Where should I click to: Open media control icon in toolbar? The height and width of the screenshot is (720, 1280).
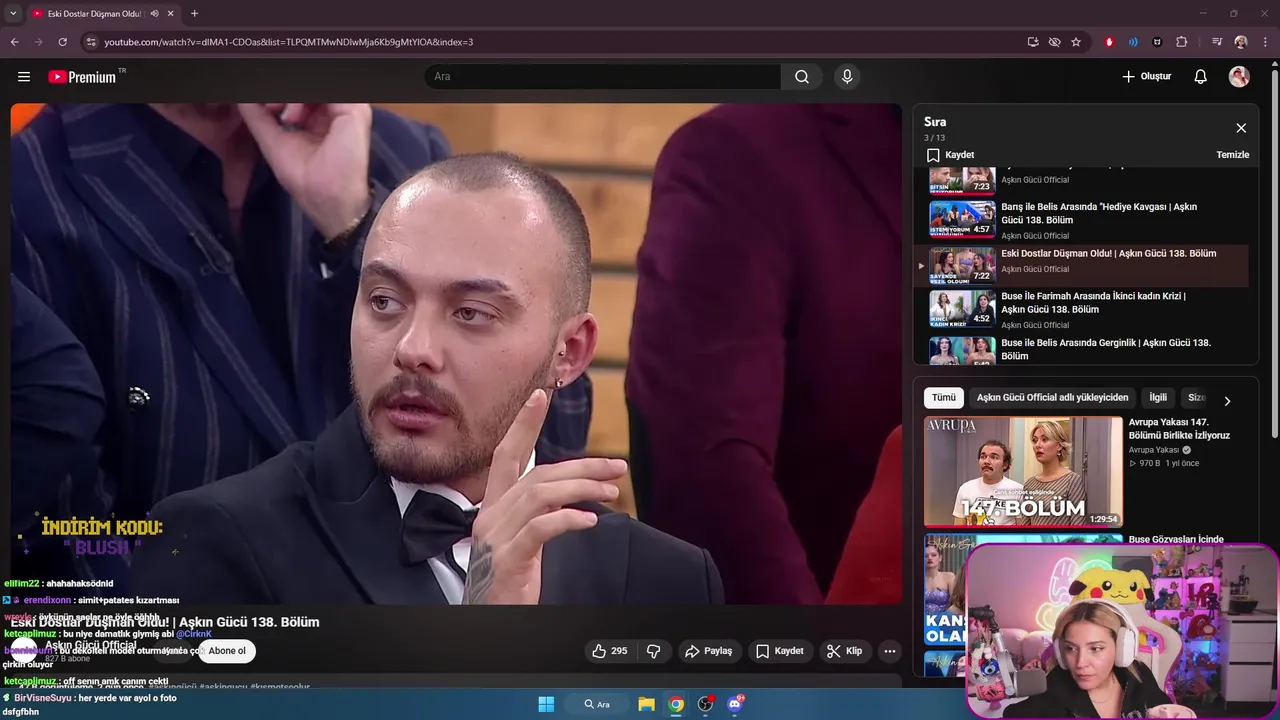1217,42
